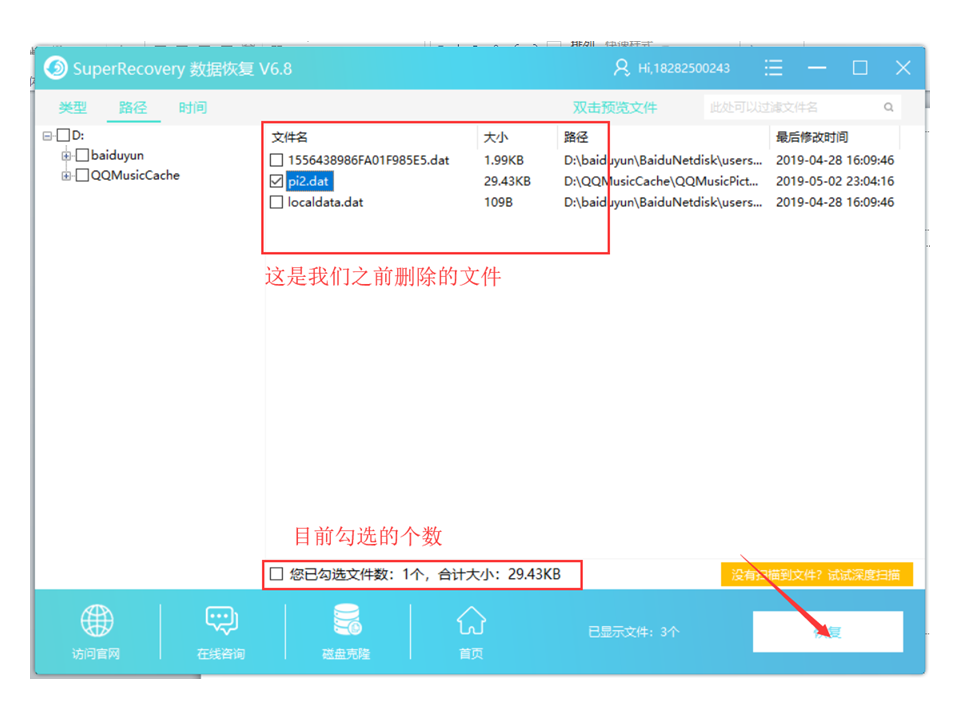Click the 您已勾选文件数 summary text

425,574
